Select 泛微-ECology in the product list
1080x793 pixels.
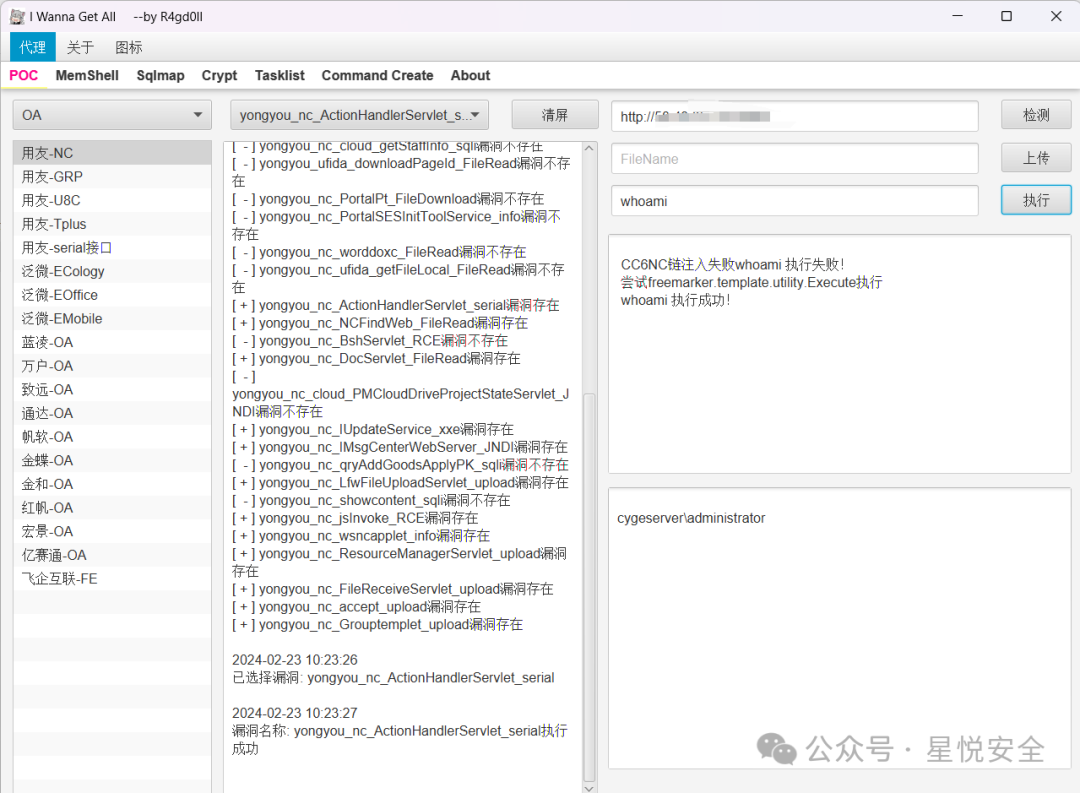coord(112,271)
